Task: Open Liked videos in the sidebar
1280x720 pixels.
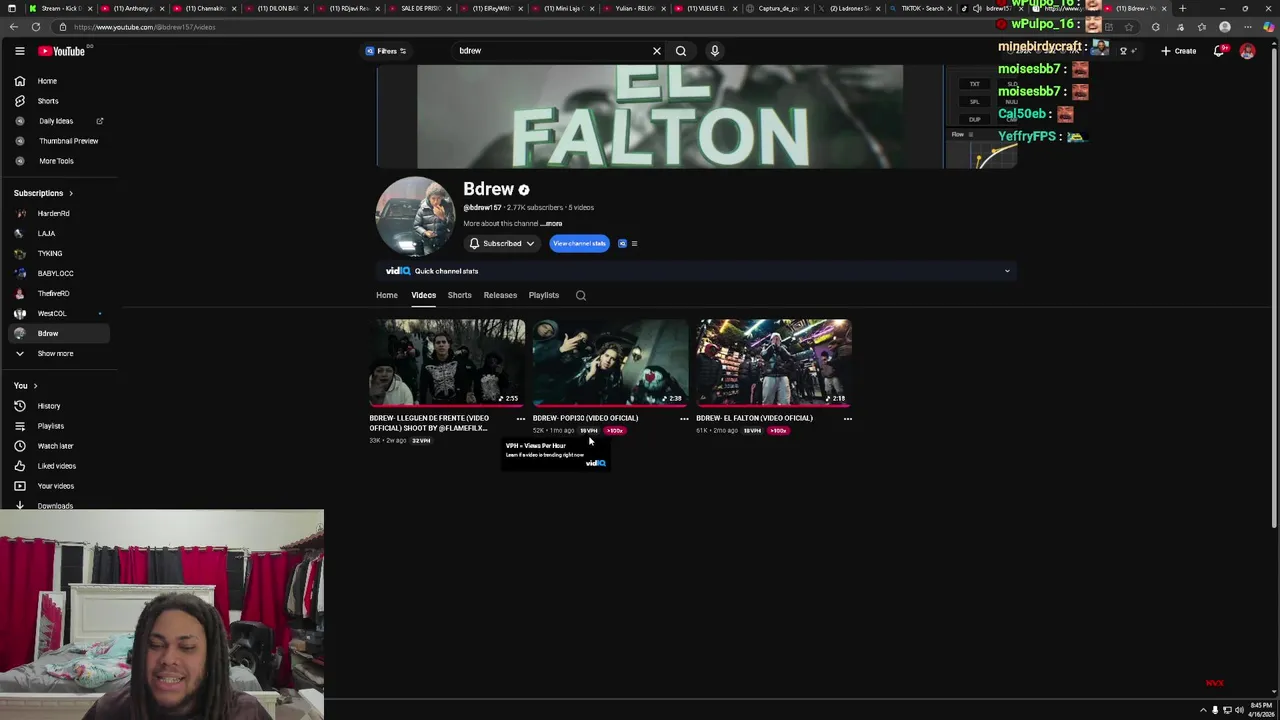Action: point(60,466)
